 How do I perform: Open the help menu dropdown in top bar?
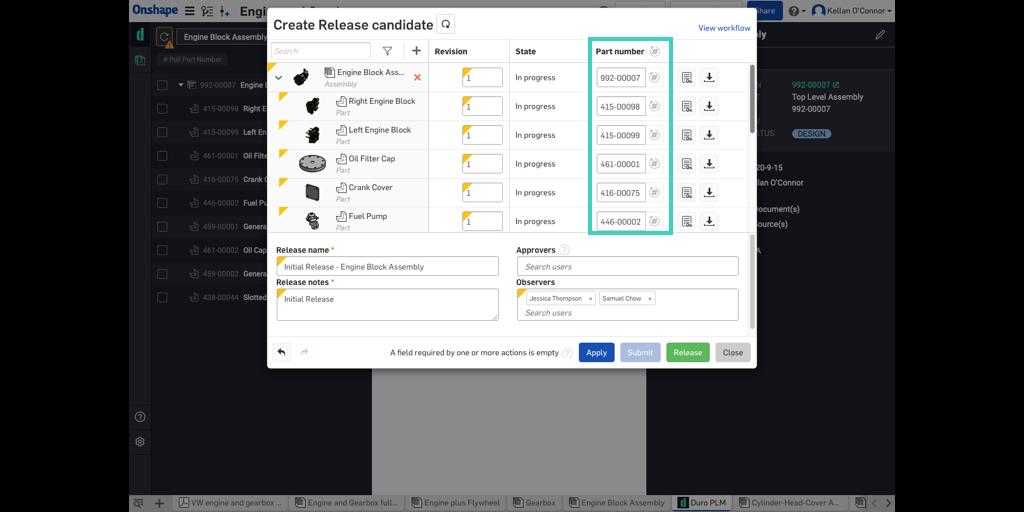(796, 11)
